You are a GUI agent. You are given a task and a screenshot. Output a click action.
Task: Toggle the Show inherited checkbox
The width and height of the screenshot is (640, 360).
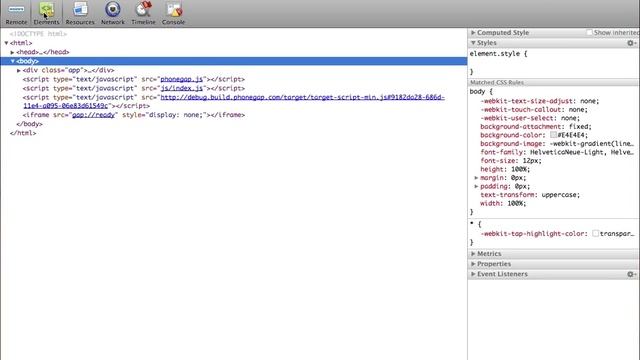(x=589, y=32)
